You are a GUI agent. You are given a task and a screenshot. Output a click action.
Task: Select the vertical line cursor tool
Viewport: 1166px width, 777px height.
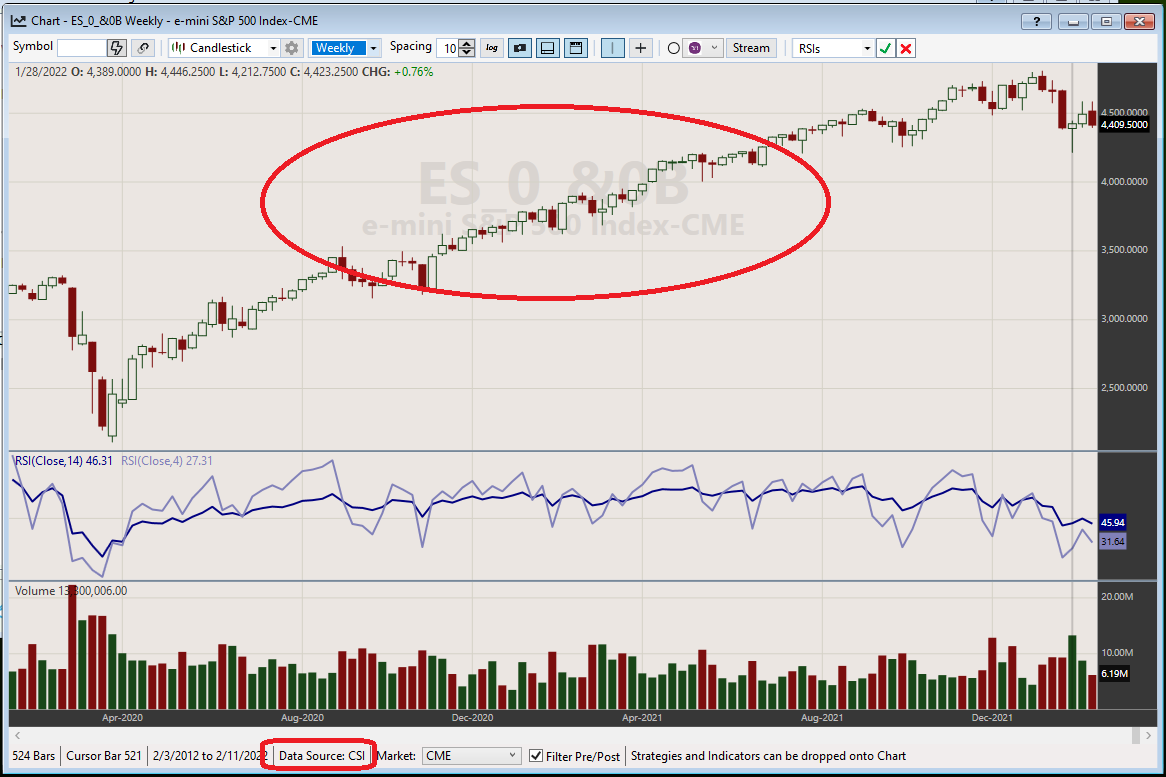coord(613,48)
